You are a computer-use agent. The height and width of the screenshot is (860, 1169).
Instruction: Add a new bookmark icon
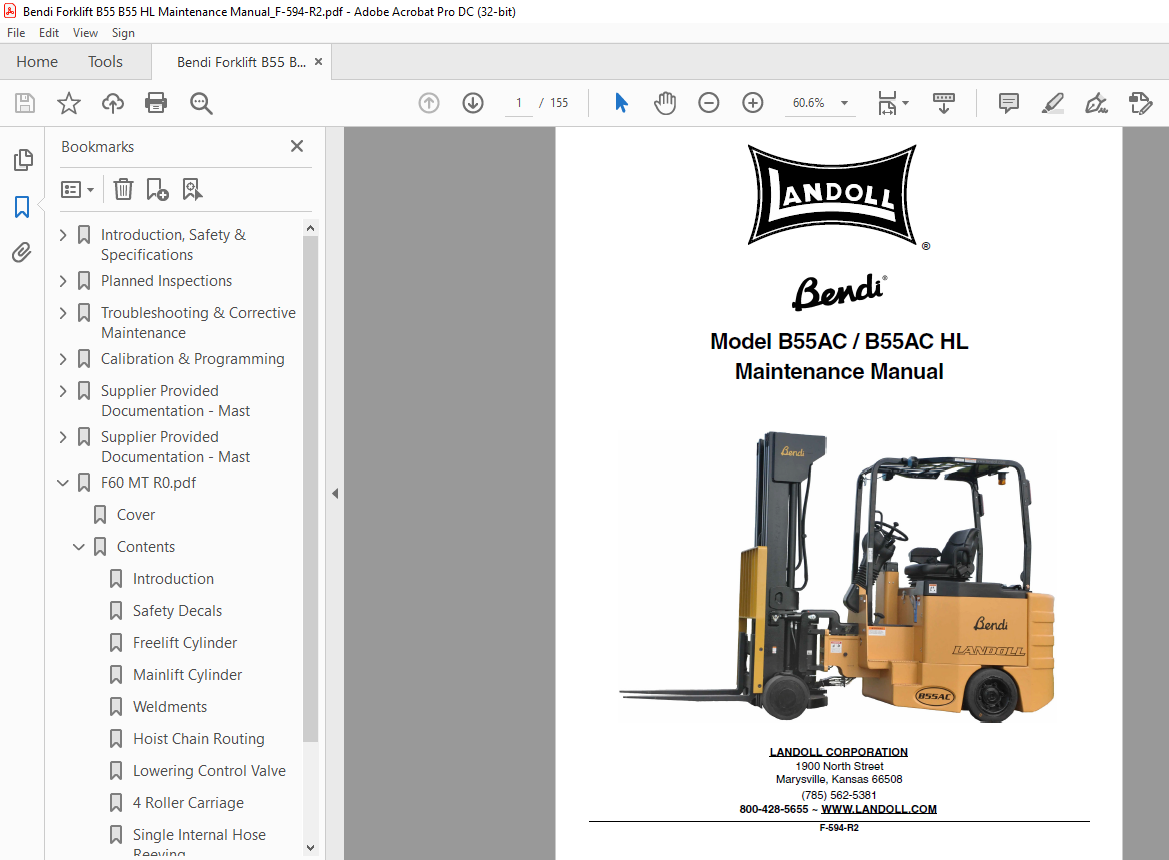[x=157, y=189]
